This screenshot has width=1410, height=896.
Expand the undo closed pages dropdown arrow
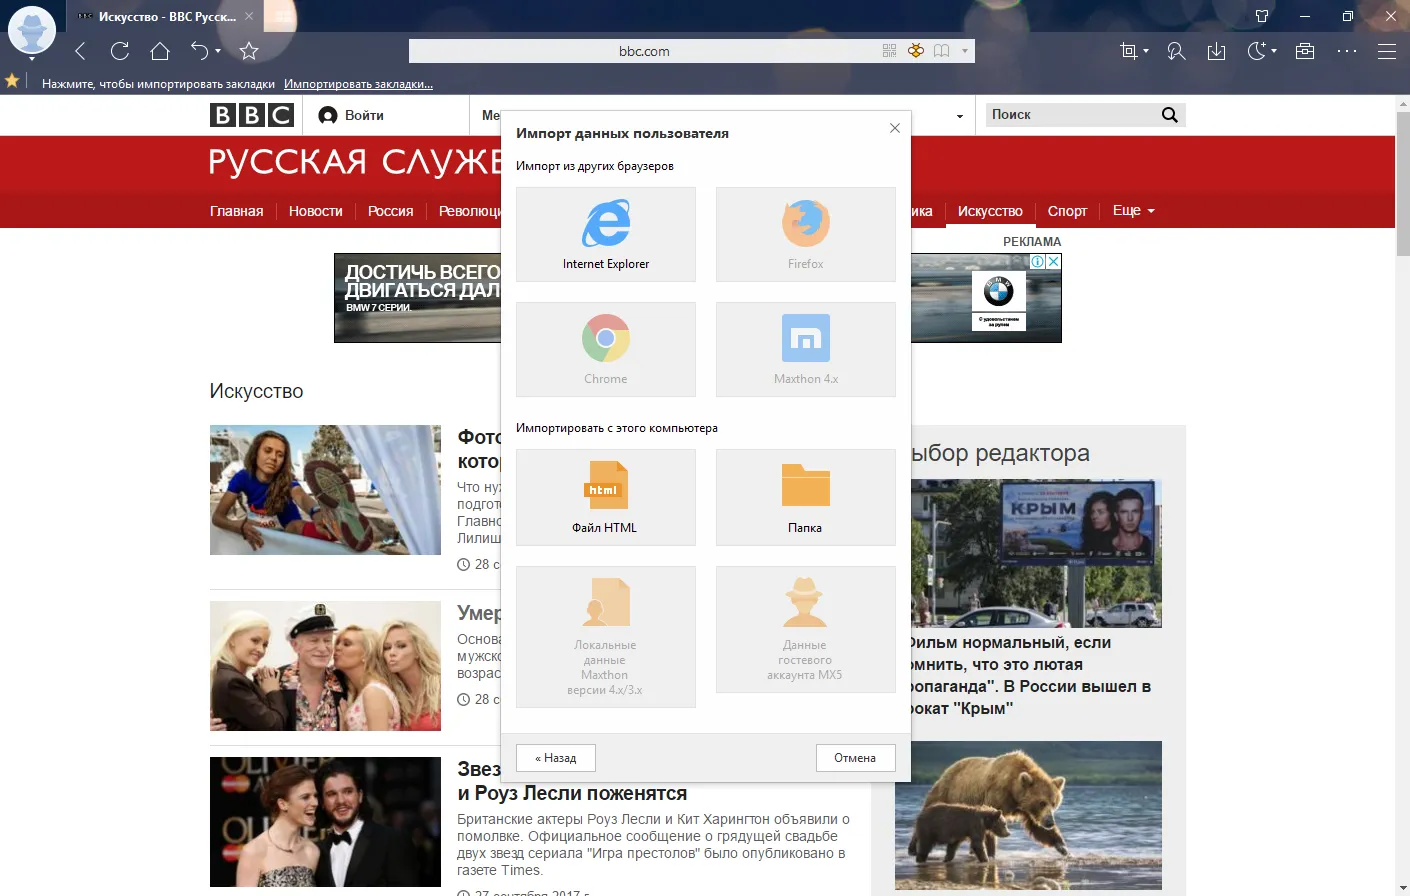(217, 51)
